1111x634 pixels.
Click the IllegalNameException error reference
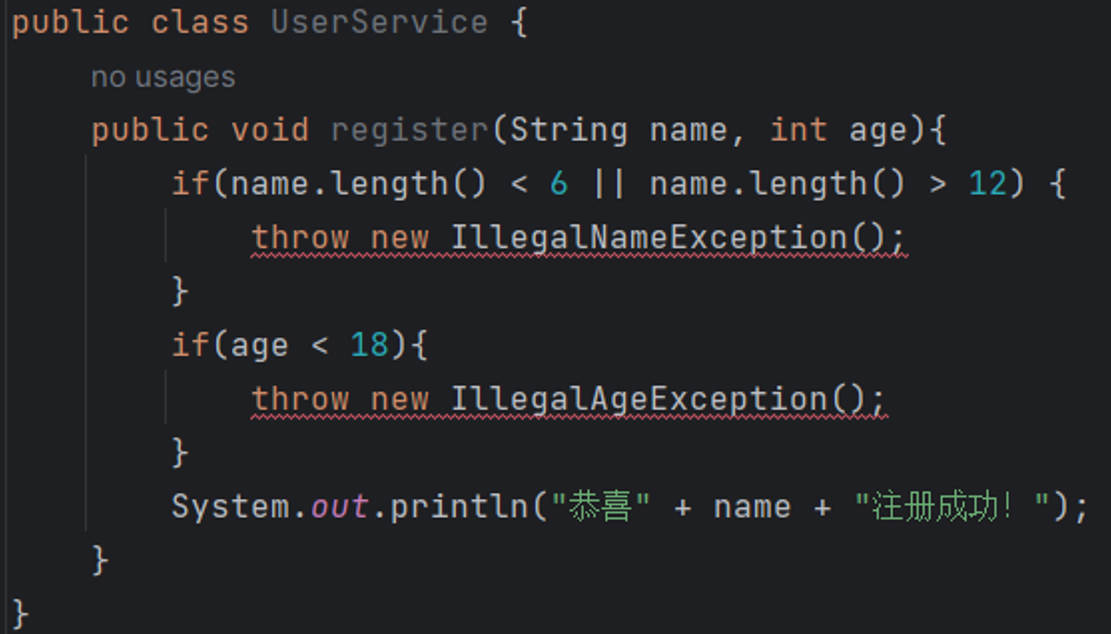pyautogui.click(x=647, y=238)
